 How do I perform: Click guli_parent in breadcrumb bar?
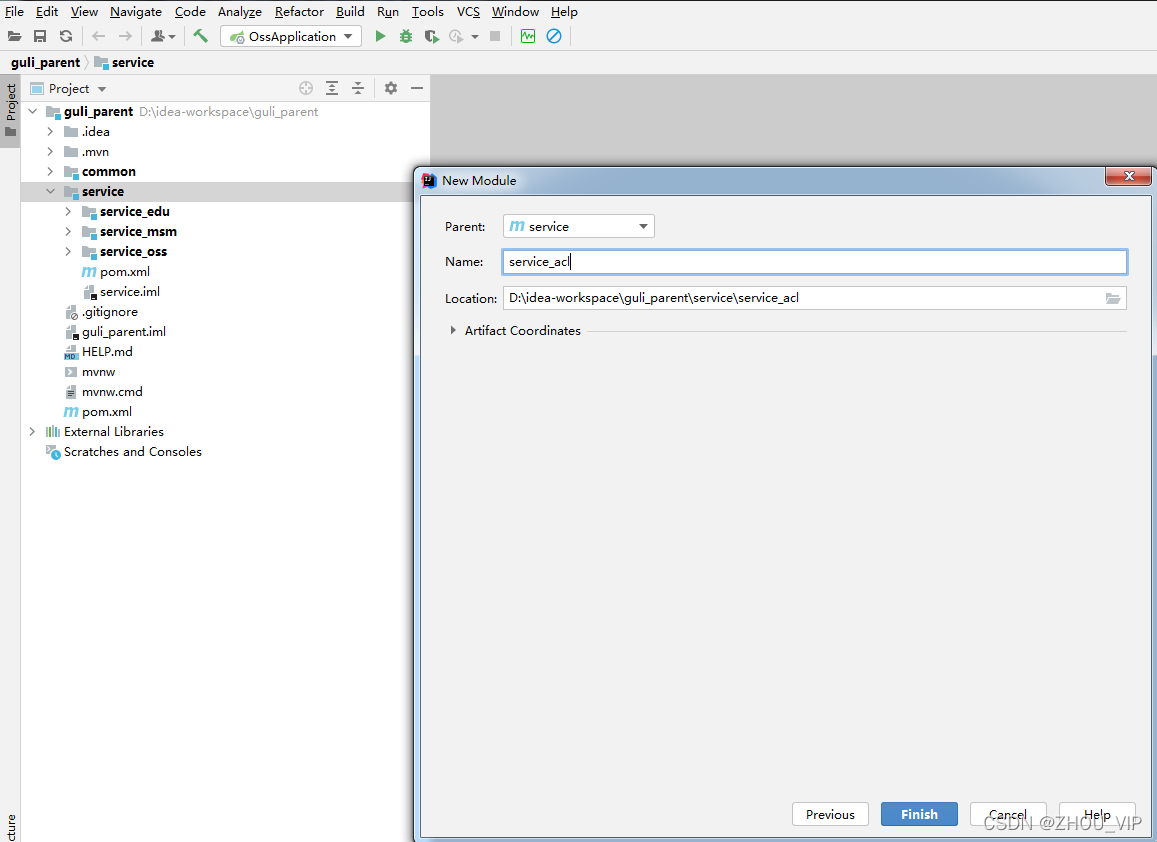pyautogui.click(x=45, y=63)
